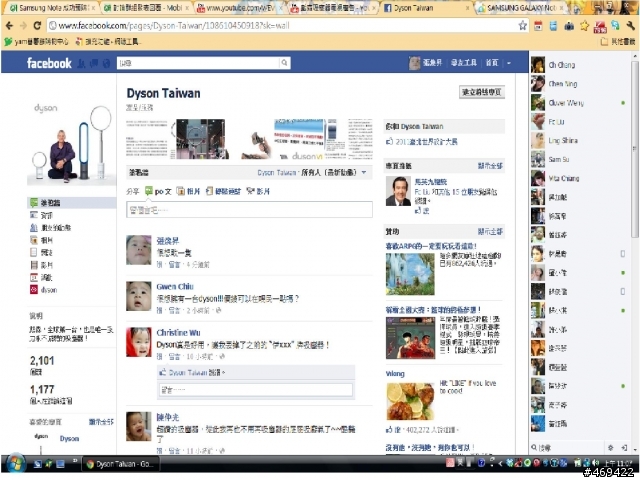Open chat with Vita Chiang
The height and width of the screenshot is (480, 640).
[580, 178]
